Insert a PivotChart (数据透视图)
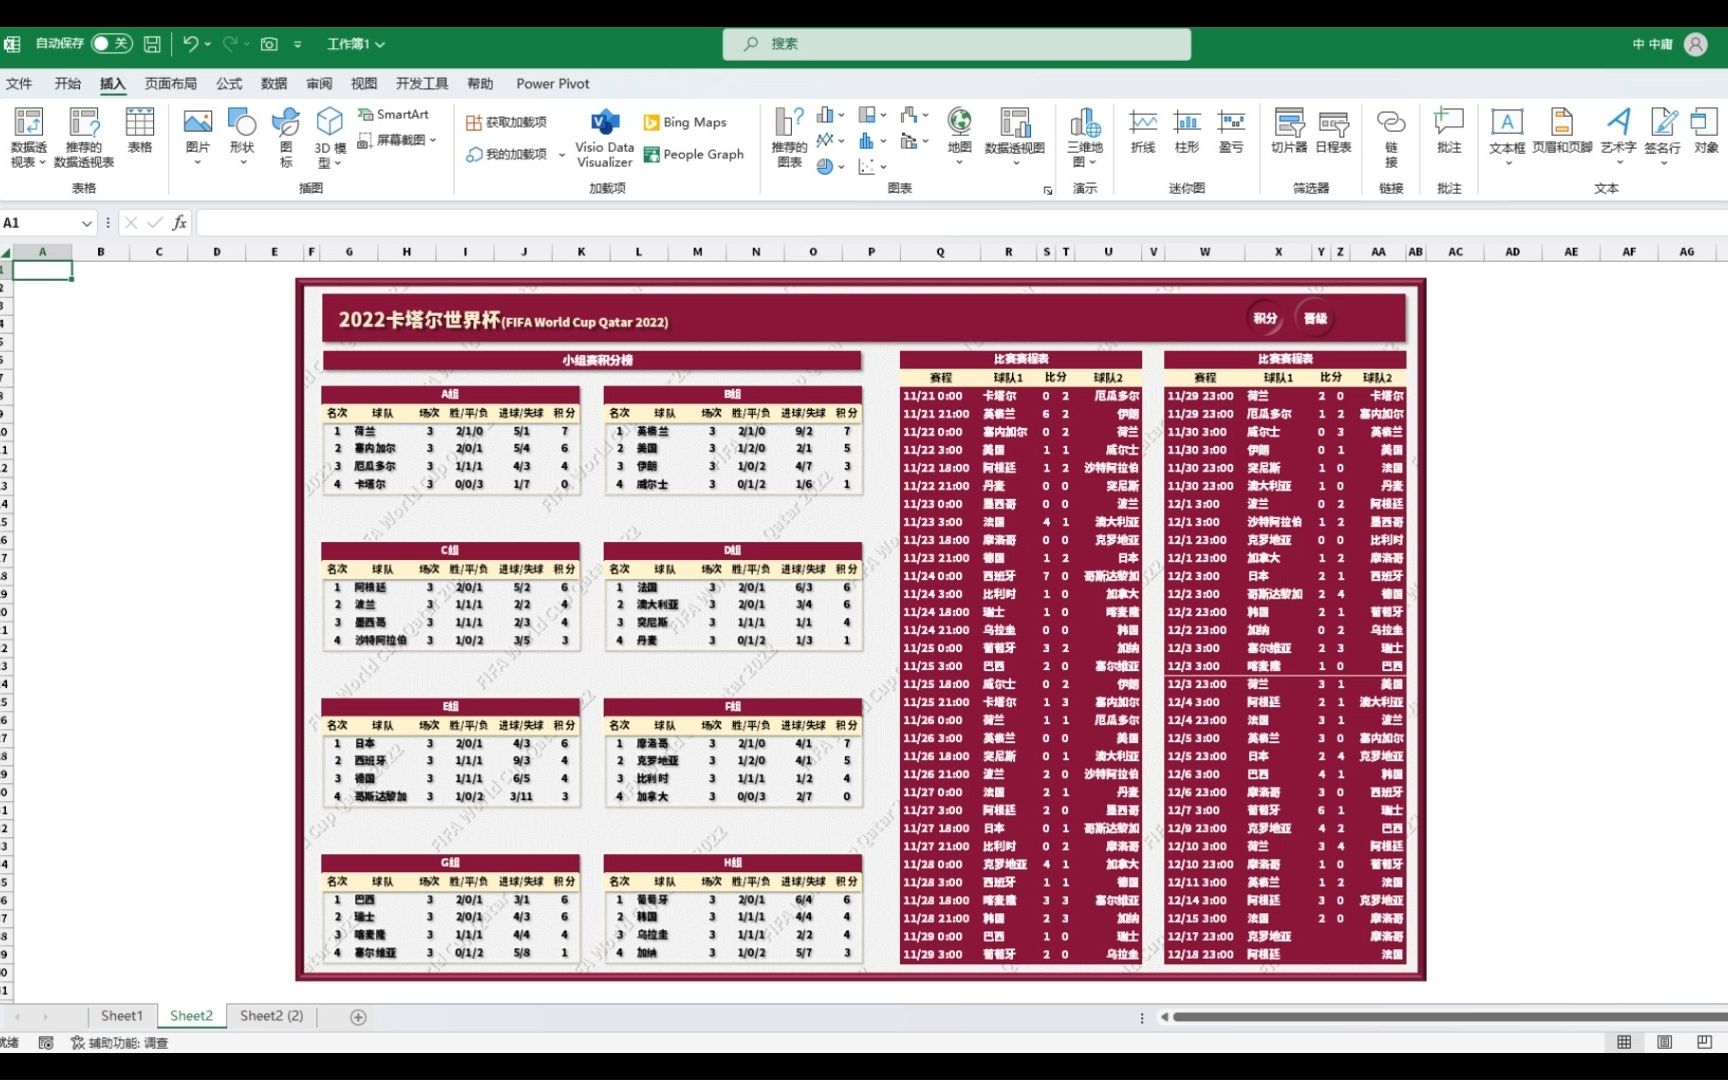Viewport: 1728px width, 1080px height. [1015, 137]
